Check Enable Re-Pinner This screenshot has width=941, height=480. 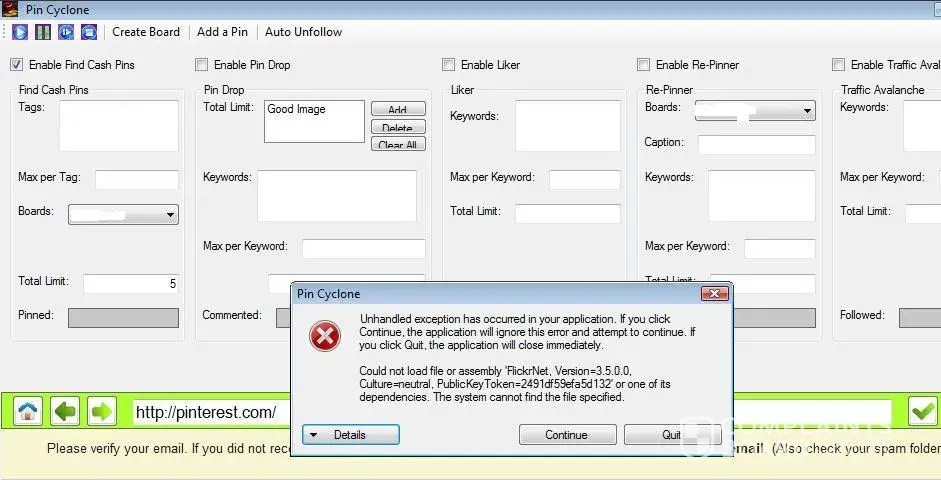pos(643,64)
